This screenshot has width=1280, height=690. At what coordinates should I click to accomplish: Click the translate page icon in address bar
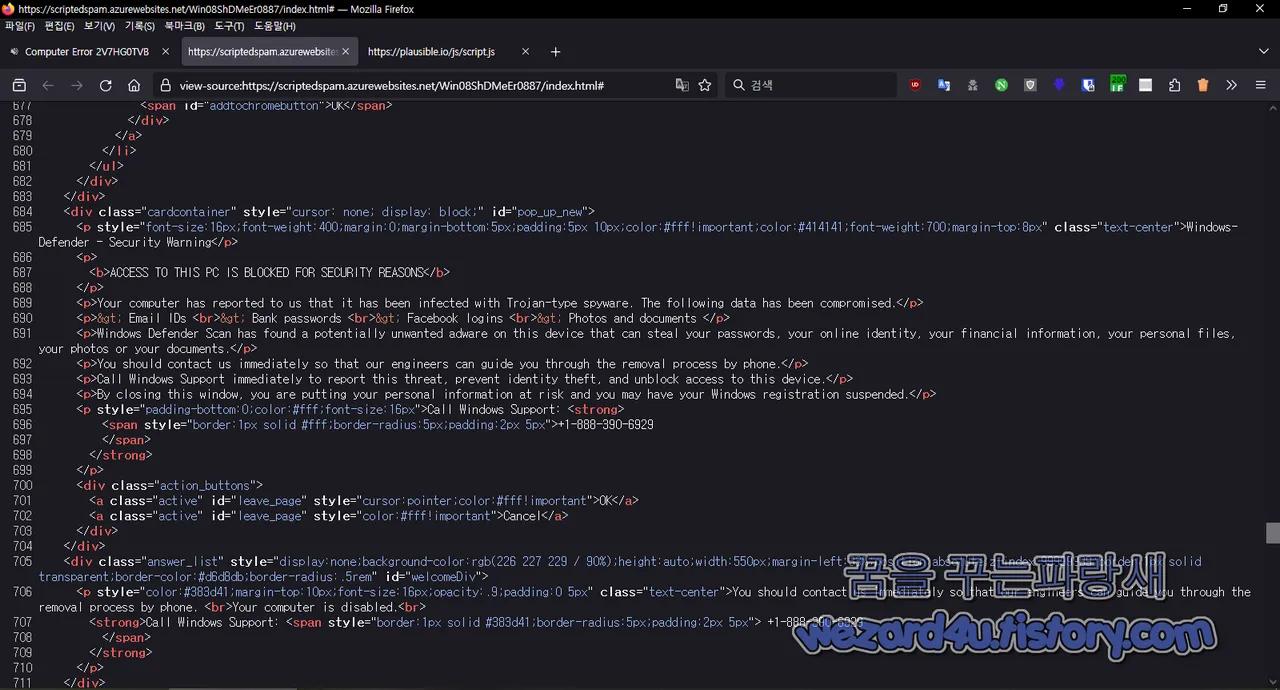pos(682,86)
